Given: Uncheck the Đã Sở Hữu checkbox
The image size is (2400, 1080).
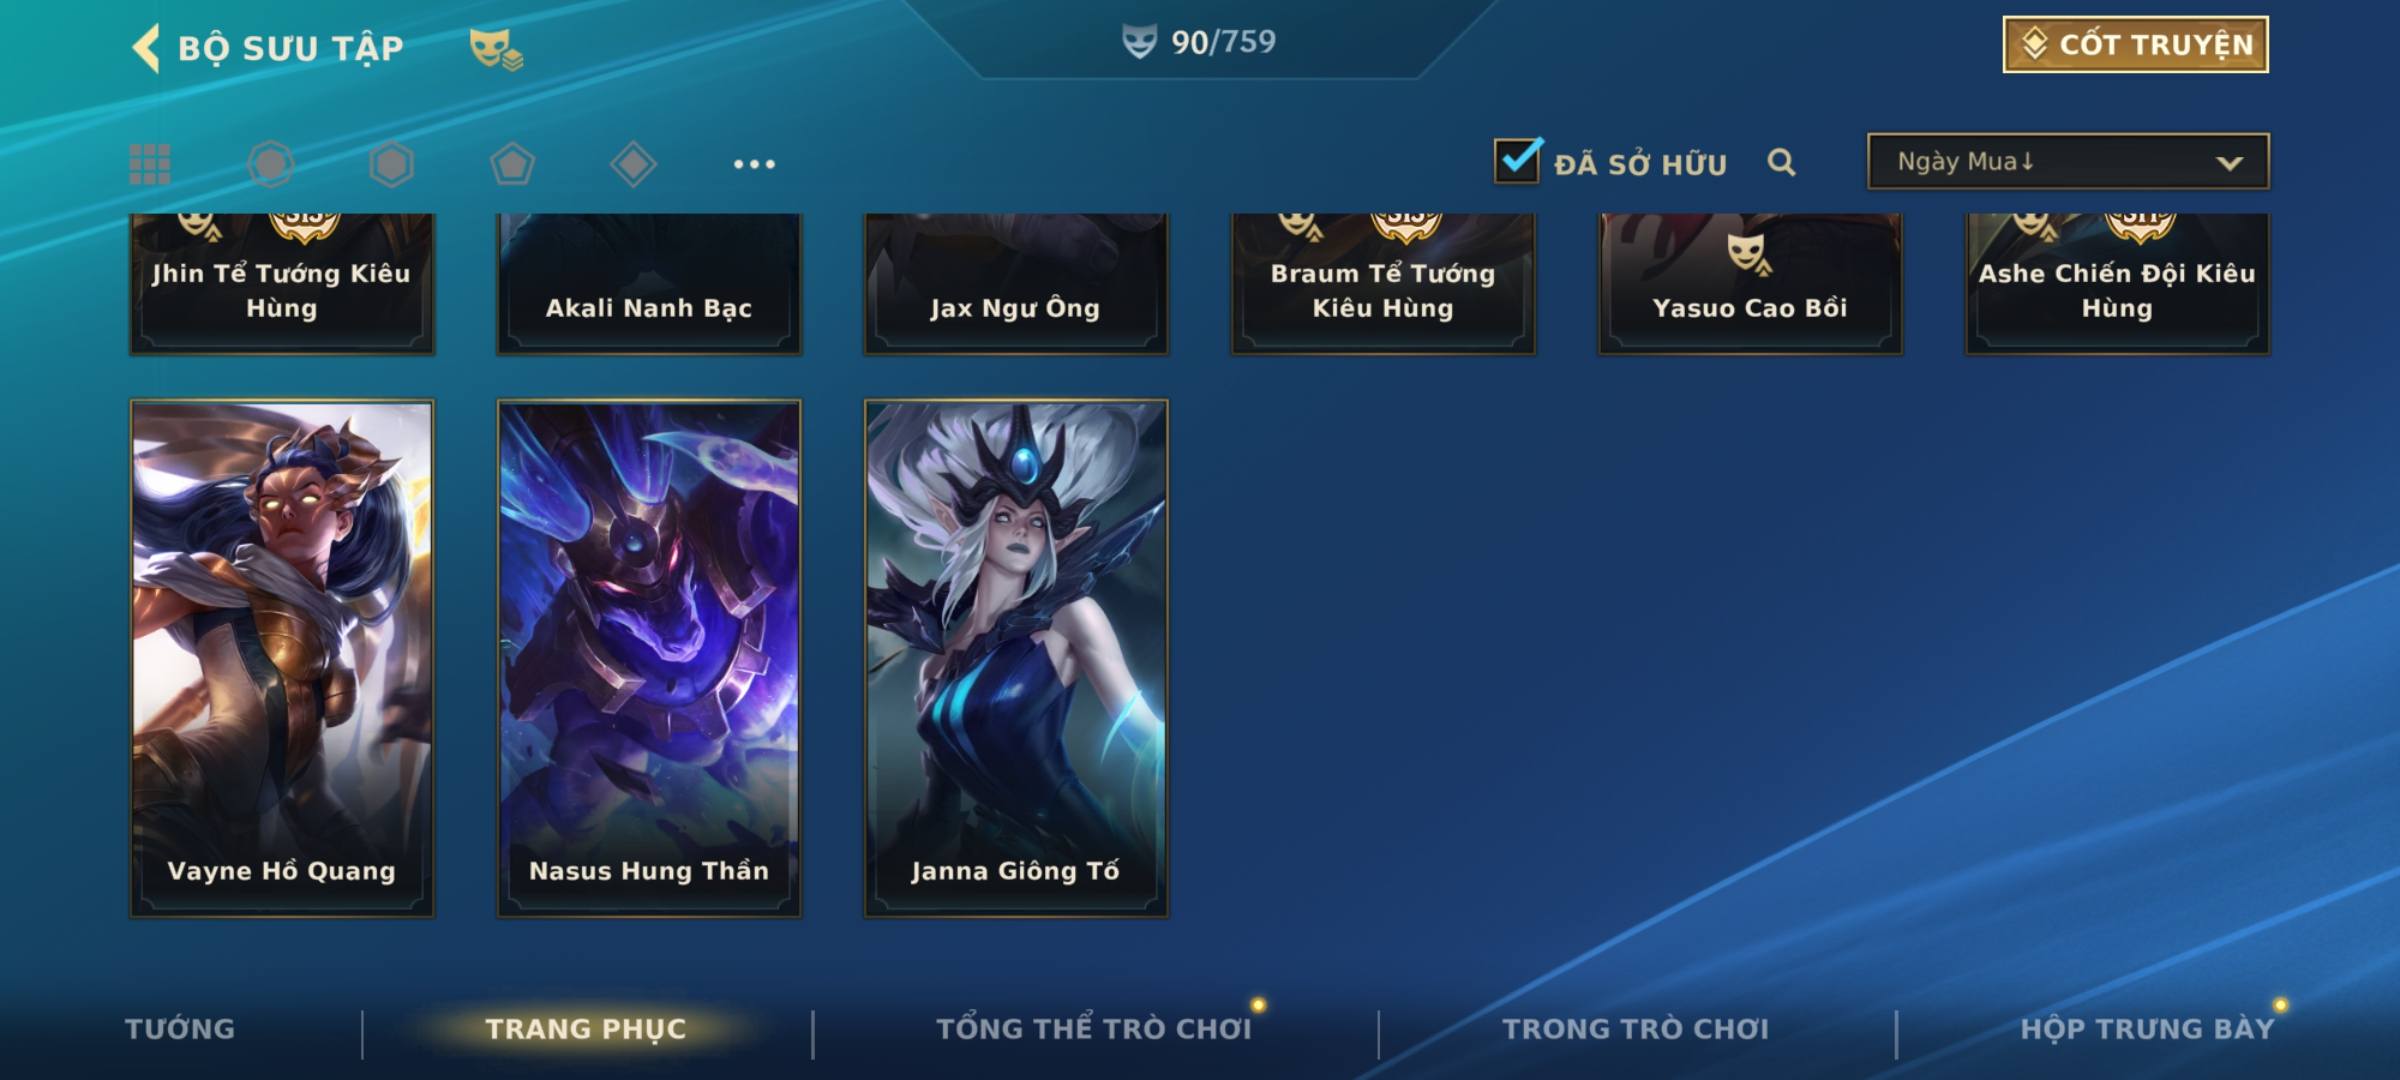Looking at the screenshot, I should pyautogui.click(x=1517, y=160).
